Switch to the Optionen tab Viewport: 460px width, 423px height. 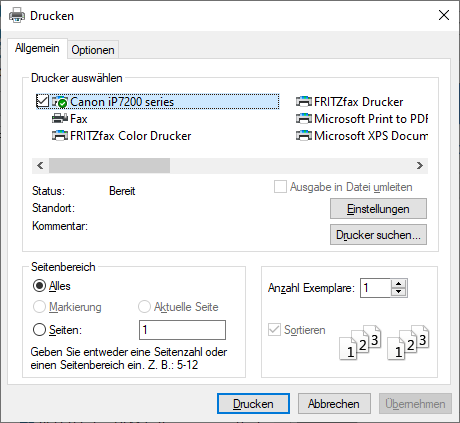[x=93, y=50]
